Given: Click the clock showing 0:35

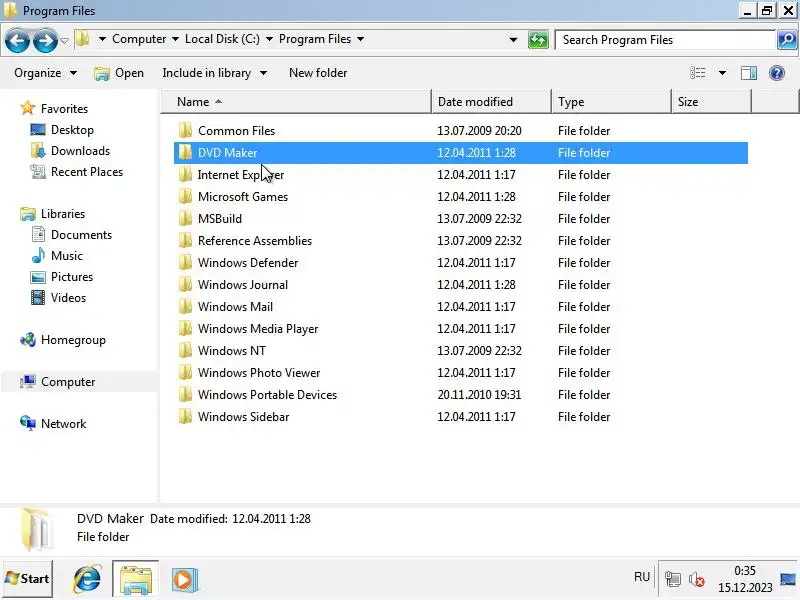Looking at the screenshot, I should click(x=745, y=570).
